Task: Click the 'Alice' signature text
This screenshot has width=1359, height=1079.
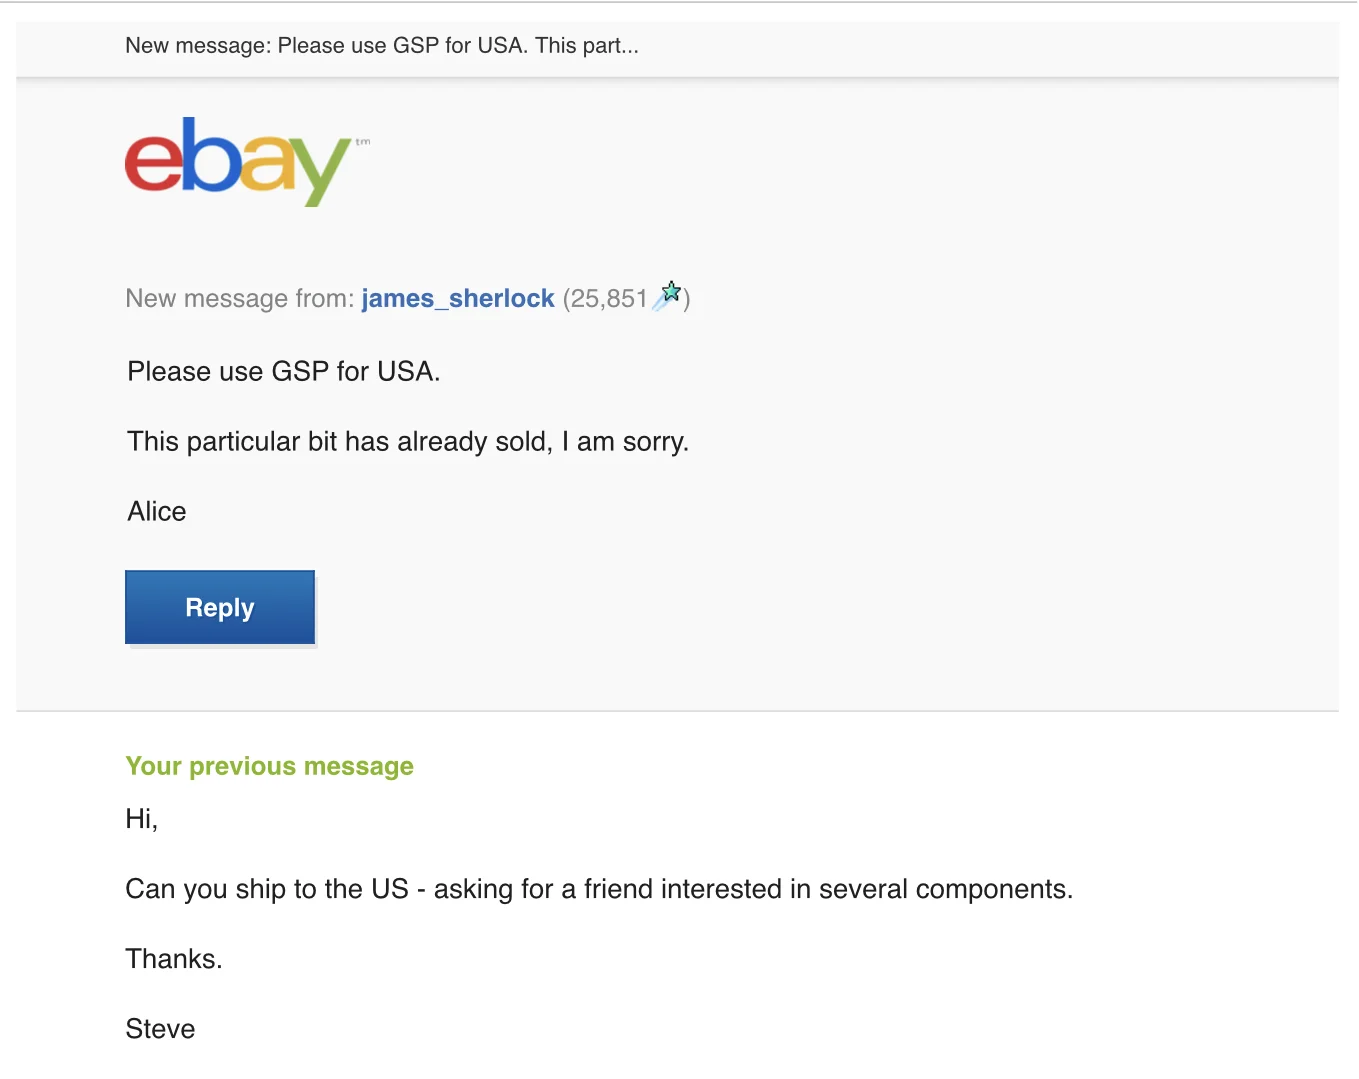Action: [156, 511]
